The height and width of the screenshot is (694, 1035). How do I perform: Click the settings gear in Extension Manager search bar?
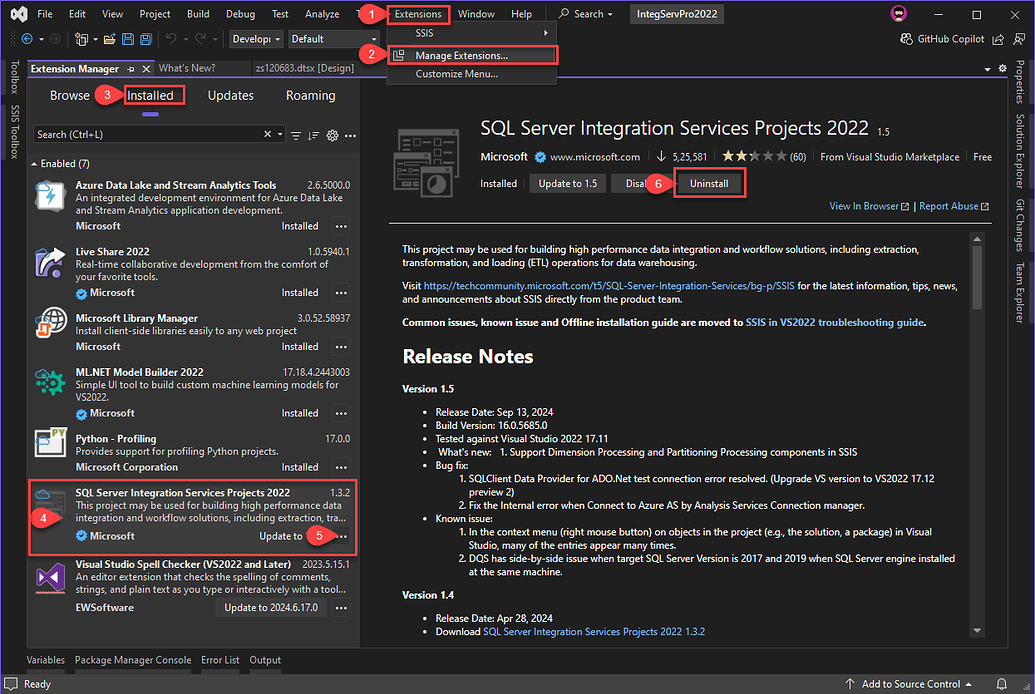tap(331, 134)
